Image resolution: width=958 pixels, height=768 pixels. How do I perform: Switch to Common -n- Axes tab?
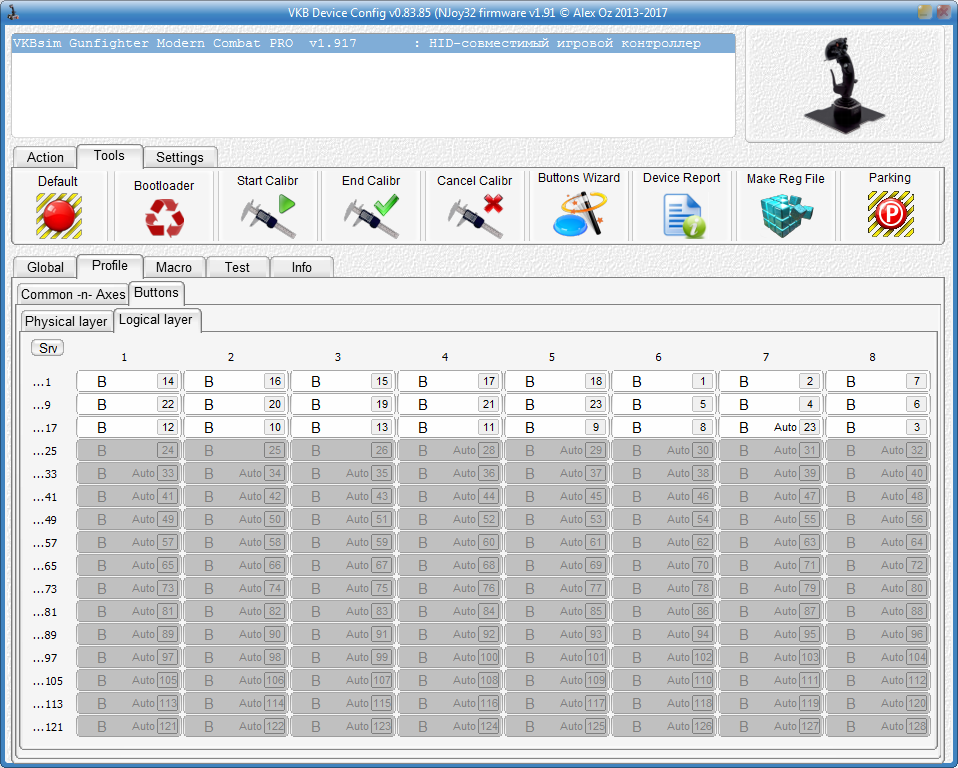[73, 294]
